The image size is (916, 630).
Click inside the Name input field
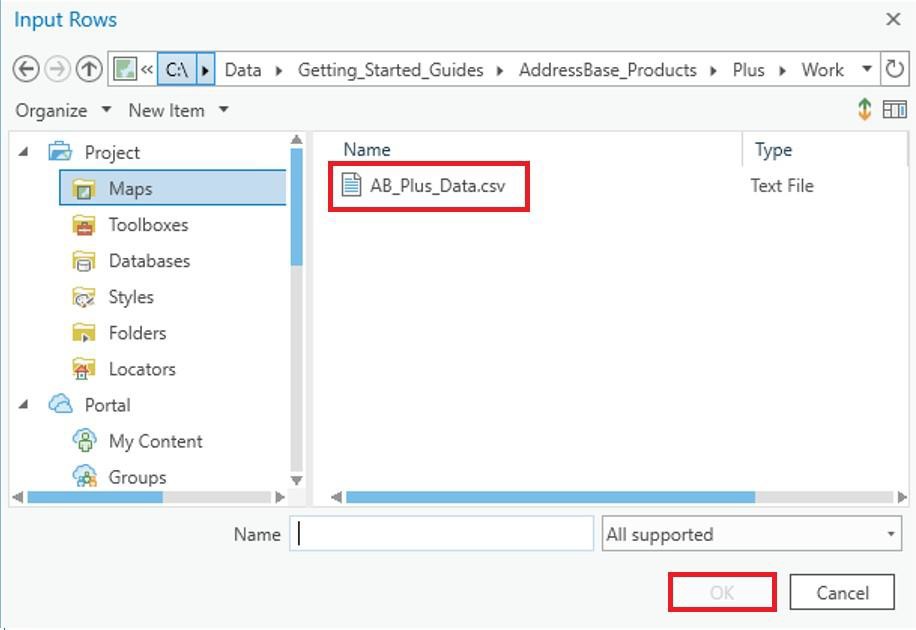tap(440, 533)
